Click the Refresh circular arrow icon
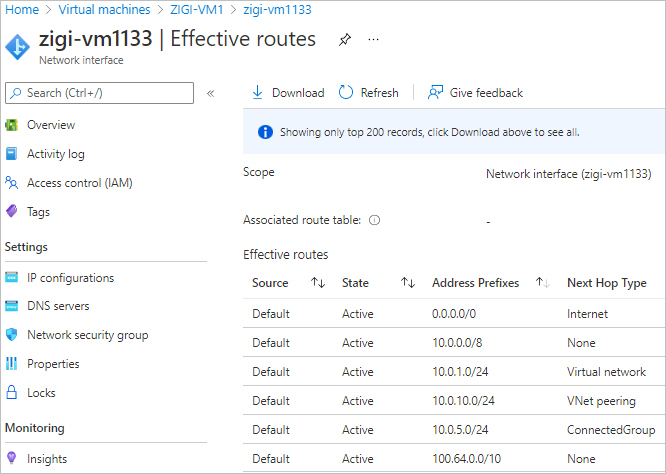 click(346, 93)
